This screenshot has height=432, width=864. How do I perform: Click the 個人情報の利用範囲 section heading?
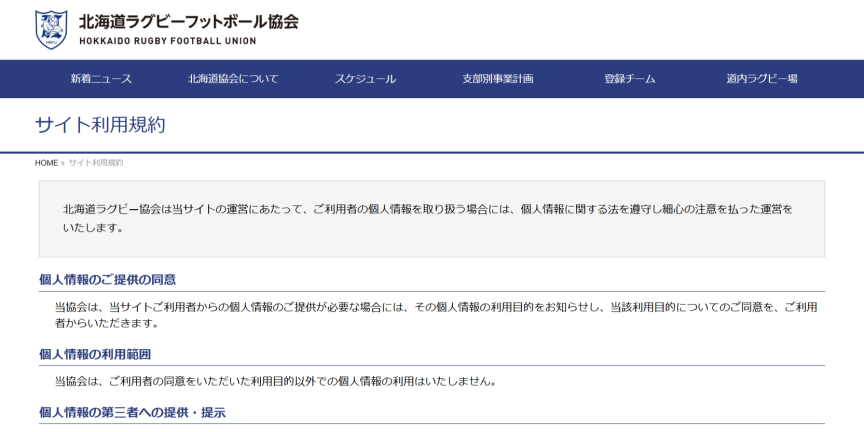point(94,354)
